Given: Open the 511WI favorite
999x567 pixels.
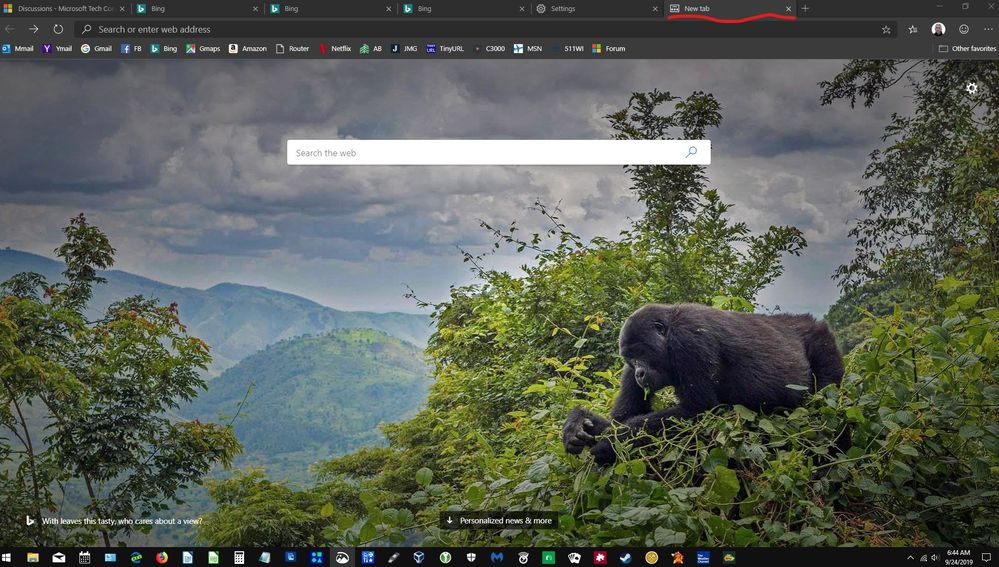Looking at the screenshot, I should [568, 48].
